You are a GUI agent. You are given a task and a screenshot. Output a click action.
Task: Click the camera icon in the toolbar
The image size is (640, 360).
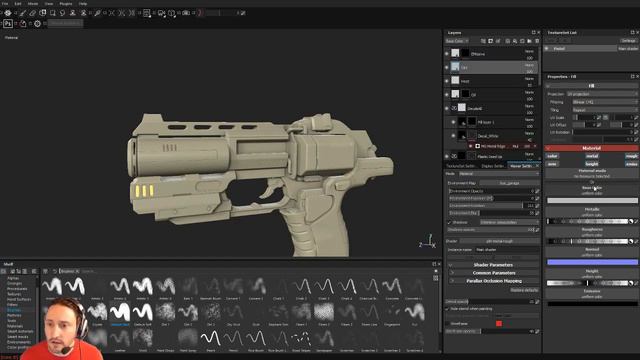(x=186, y=13)
